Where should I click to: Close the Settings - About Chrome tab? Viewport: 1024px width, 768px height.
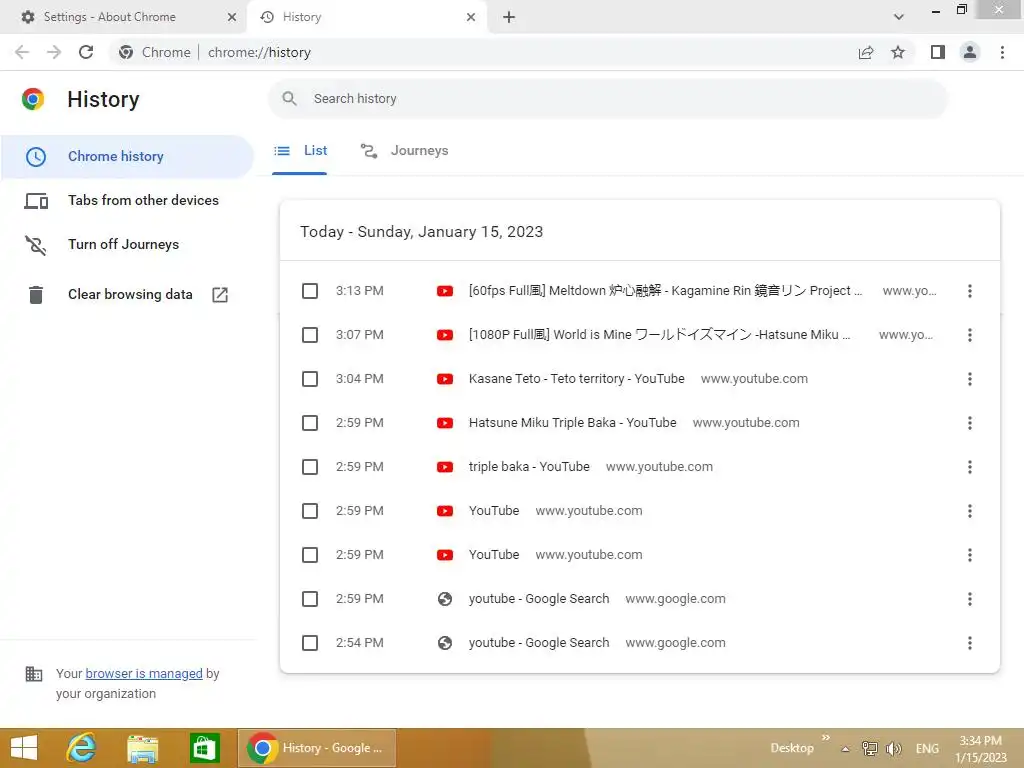[231, 17]
